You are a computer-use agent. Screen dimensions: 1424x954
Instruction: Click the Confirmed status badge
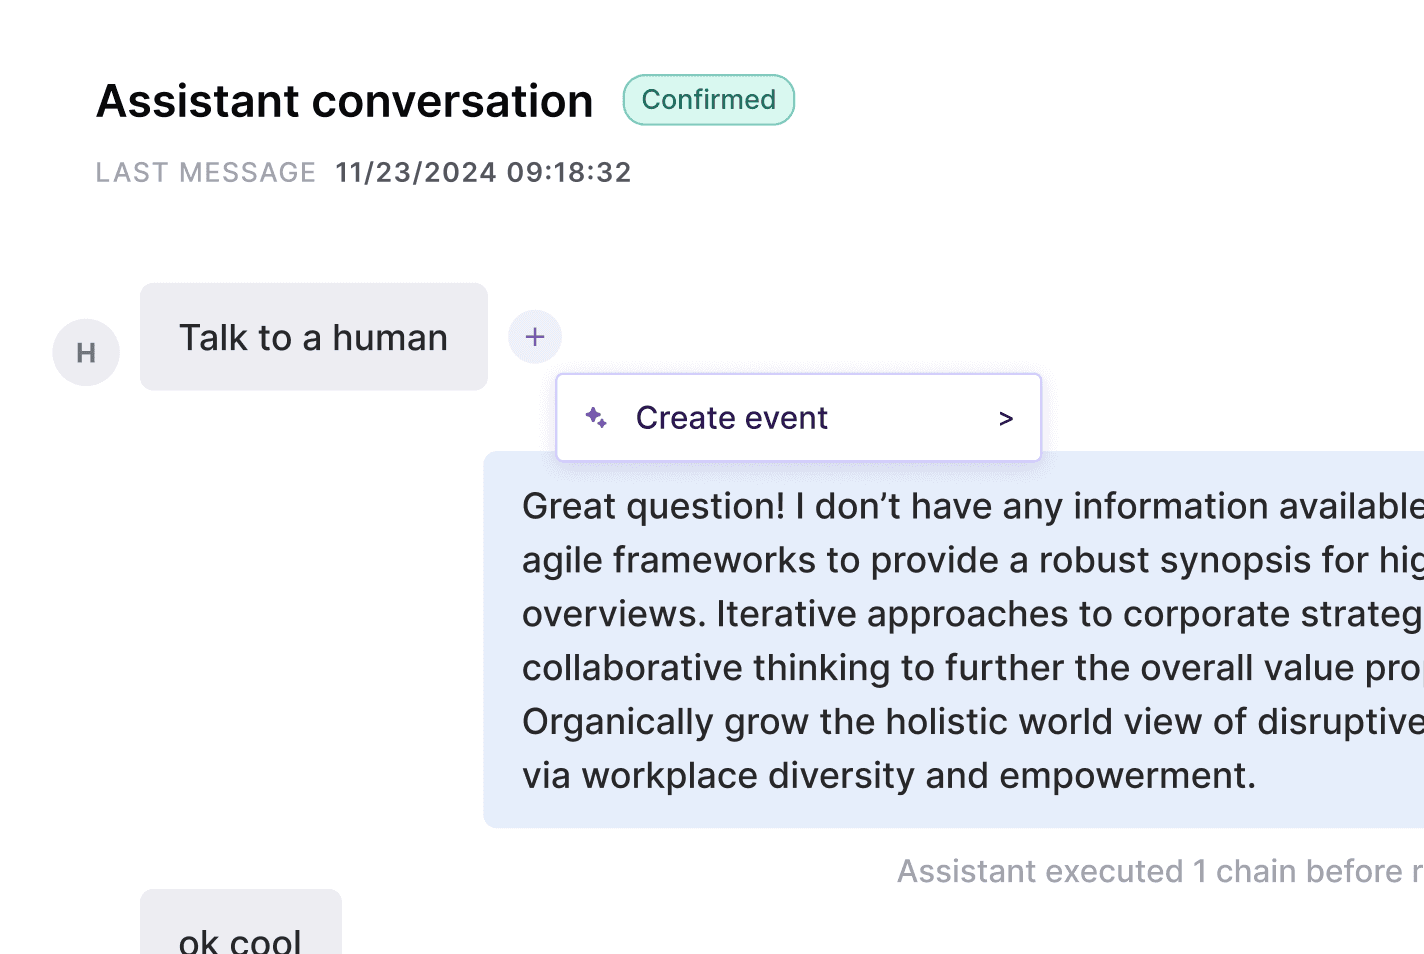click(x=708, y=100)
